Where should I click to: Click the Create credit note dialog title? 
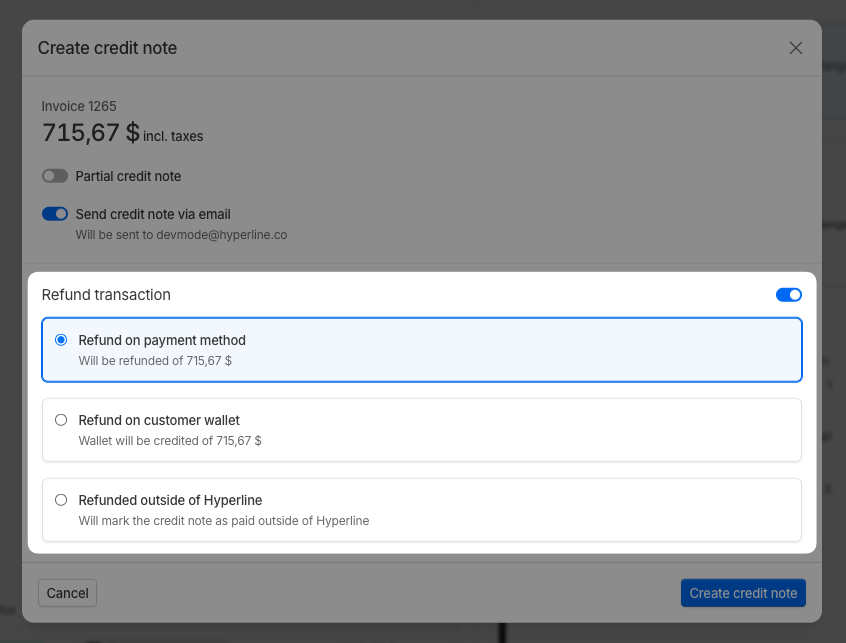[x=107, y=47]
